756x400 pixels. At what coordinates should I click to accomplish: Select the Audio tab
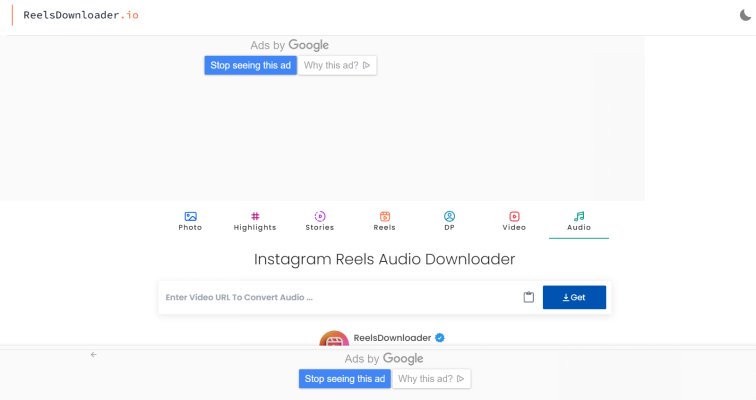tap(579, 221)
